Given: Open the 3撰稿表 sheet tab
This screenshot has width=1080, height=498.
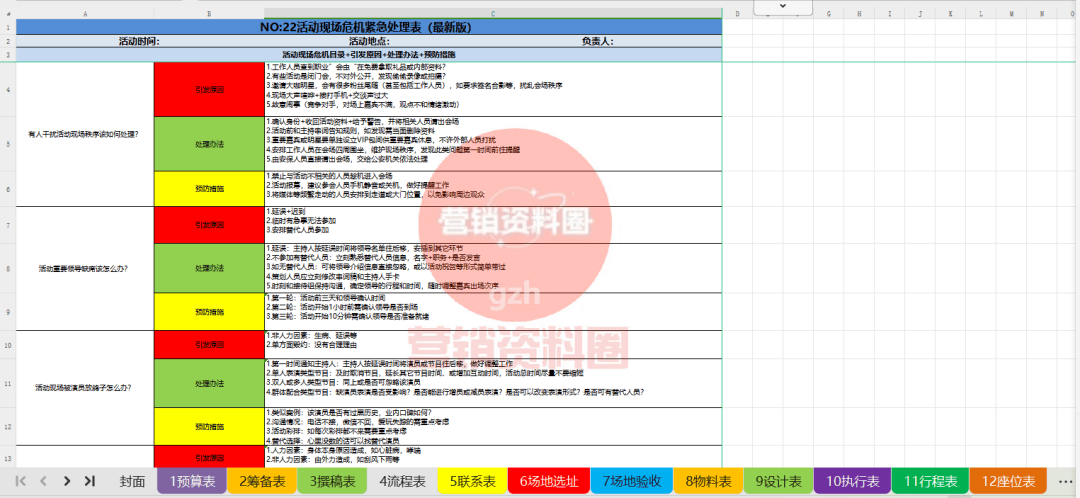Looking at the screenshot, I should pyautogui.click(x=332, y=481).
